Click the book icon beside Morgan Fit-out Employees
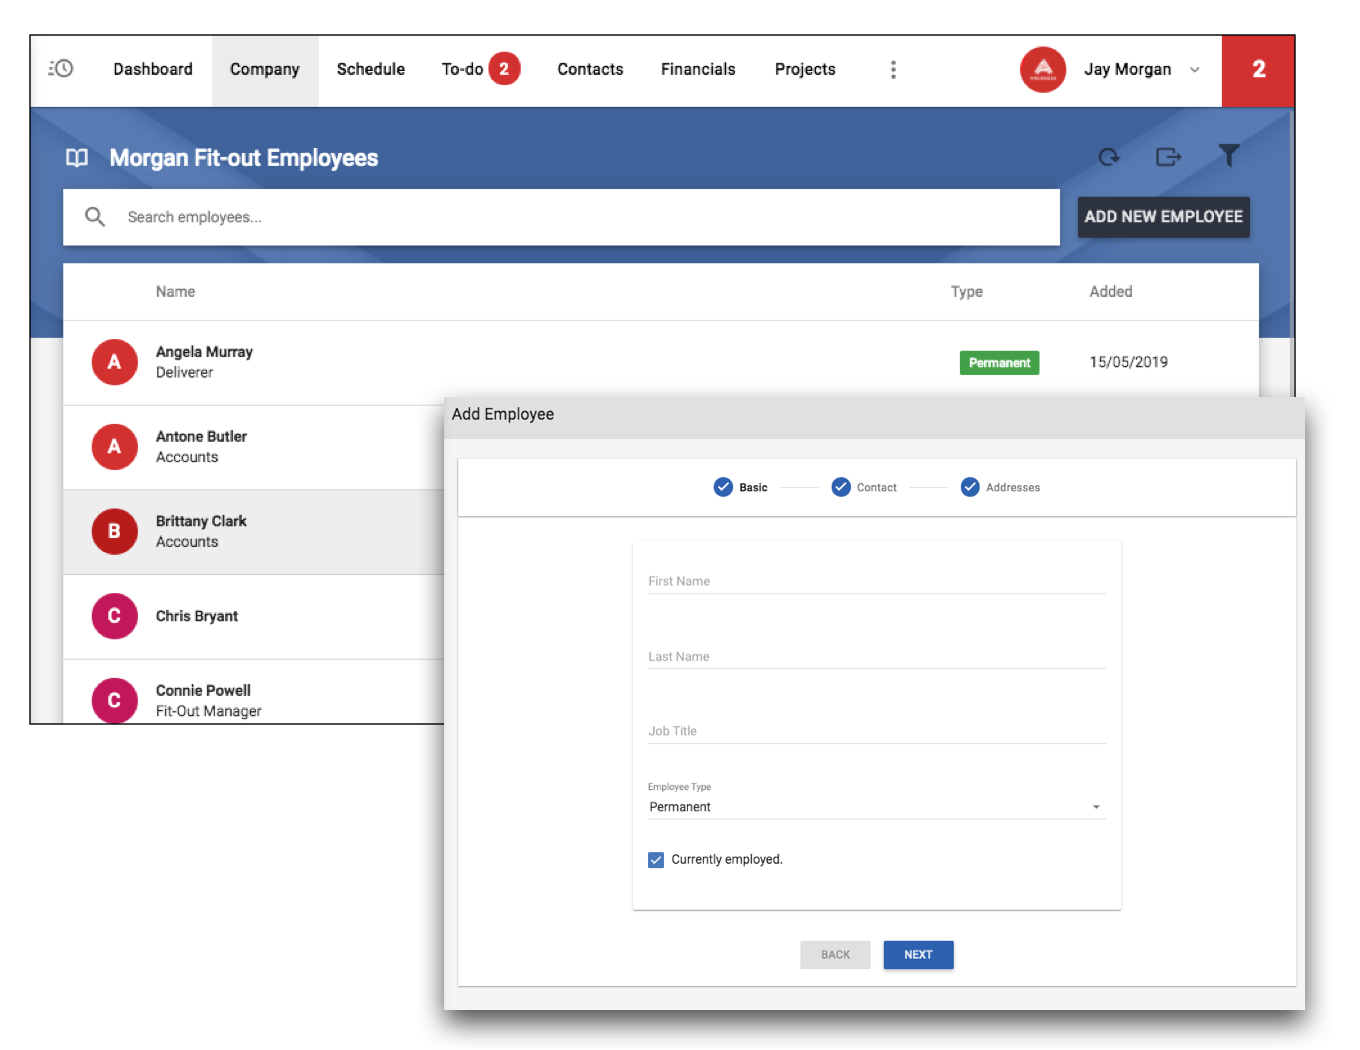Screen dimensions: 1360x1050 [x=76, y=157]
